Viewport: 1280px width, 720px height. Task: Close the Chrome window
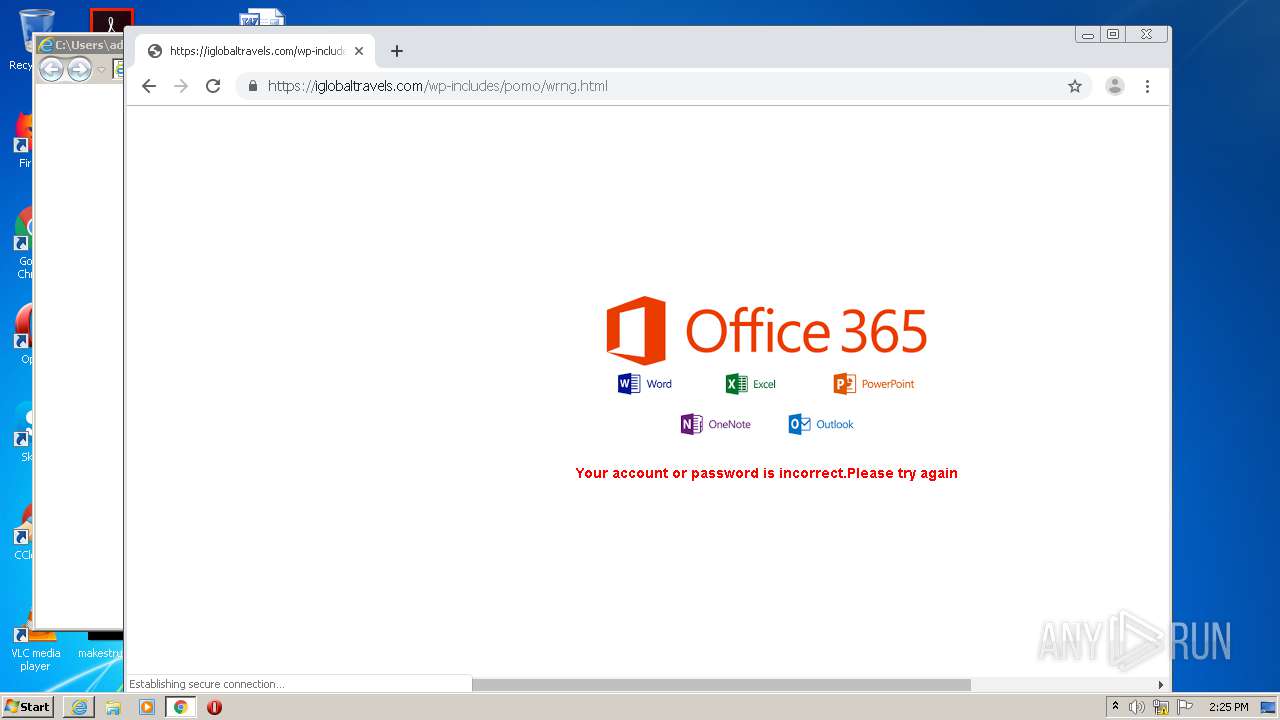pos(1146,34)
